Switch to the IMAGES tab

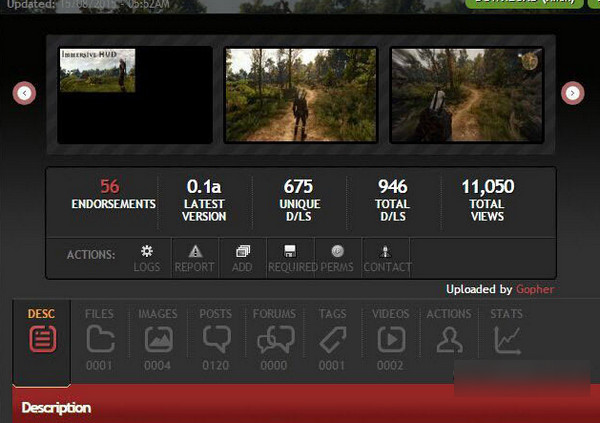click(158, 339)
